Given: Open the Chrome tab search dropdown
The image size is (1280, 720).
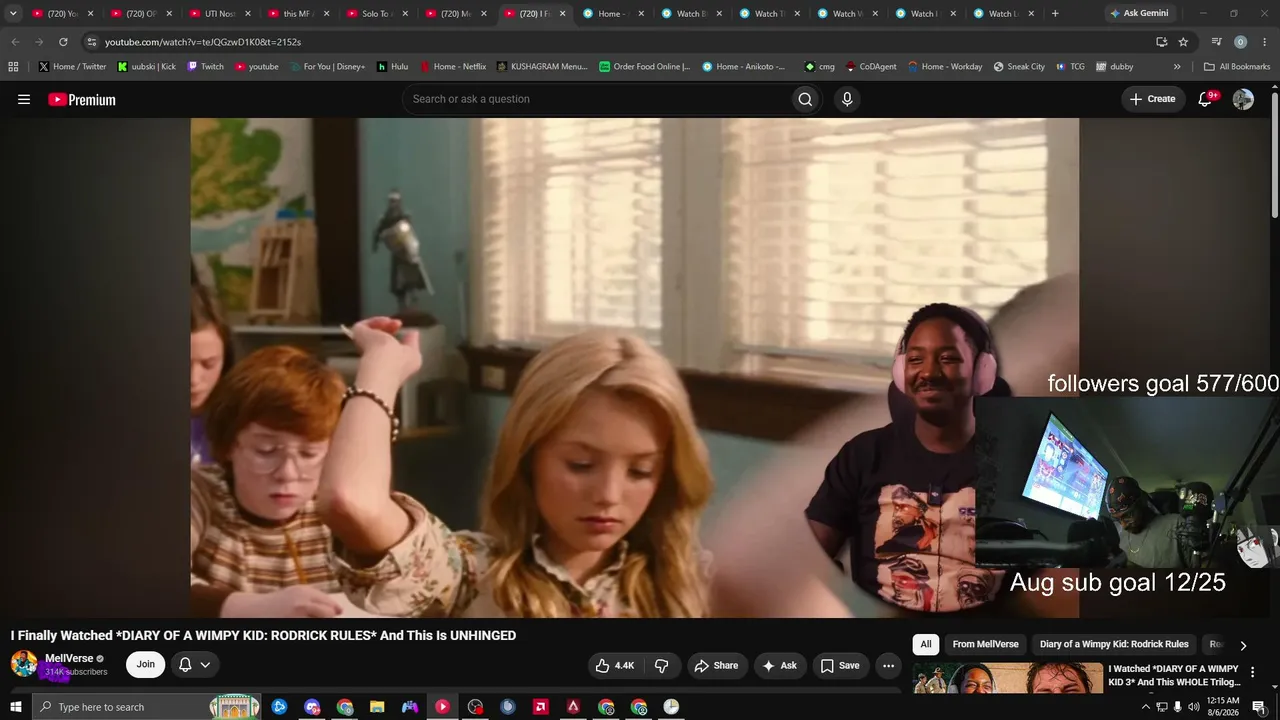Looking at the screenshot, I should point(13,13).
